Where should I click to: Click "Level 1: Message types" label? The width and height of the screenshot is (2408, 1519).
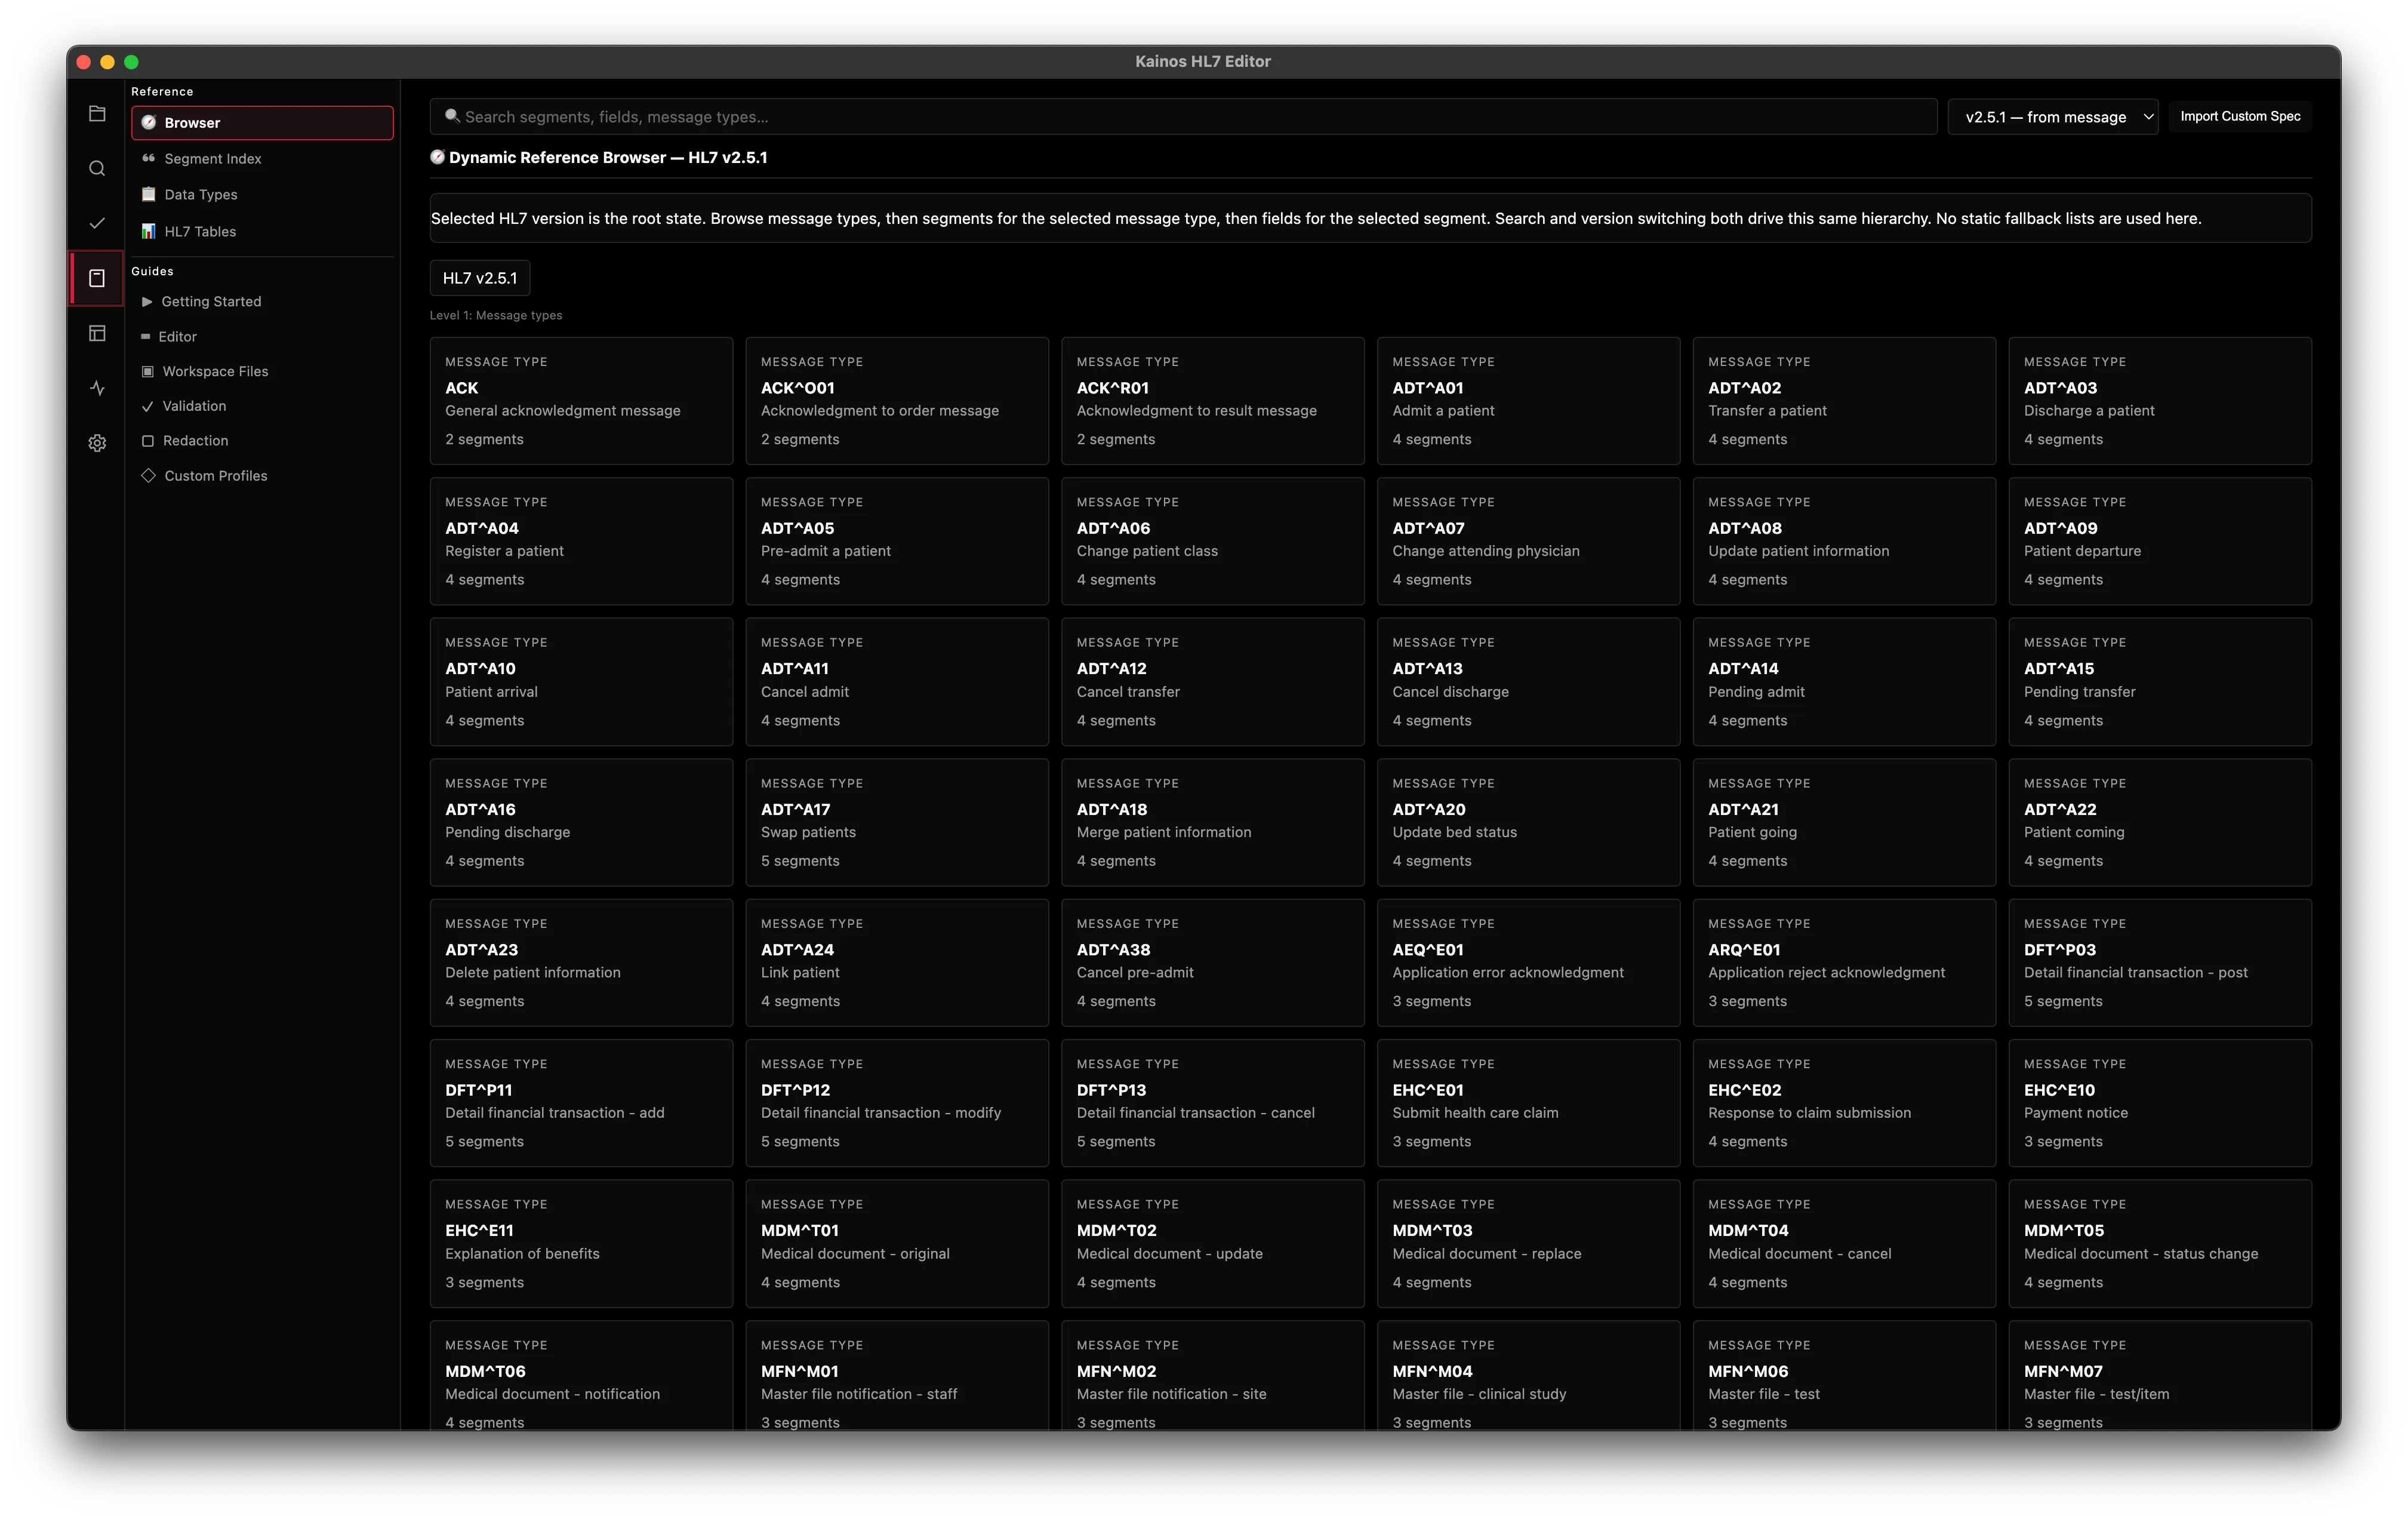496,315
